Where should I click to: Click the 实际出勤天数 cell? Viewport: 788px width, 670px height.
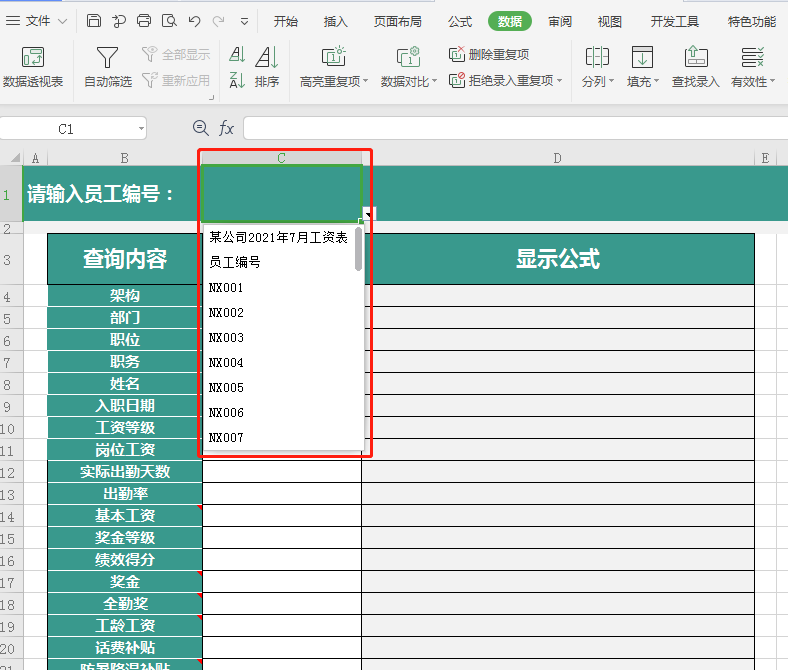pos(125,471)
